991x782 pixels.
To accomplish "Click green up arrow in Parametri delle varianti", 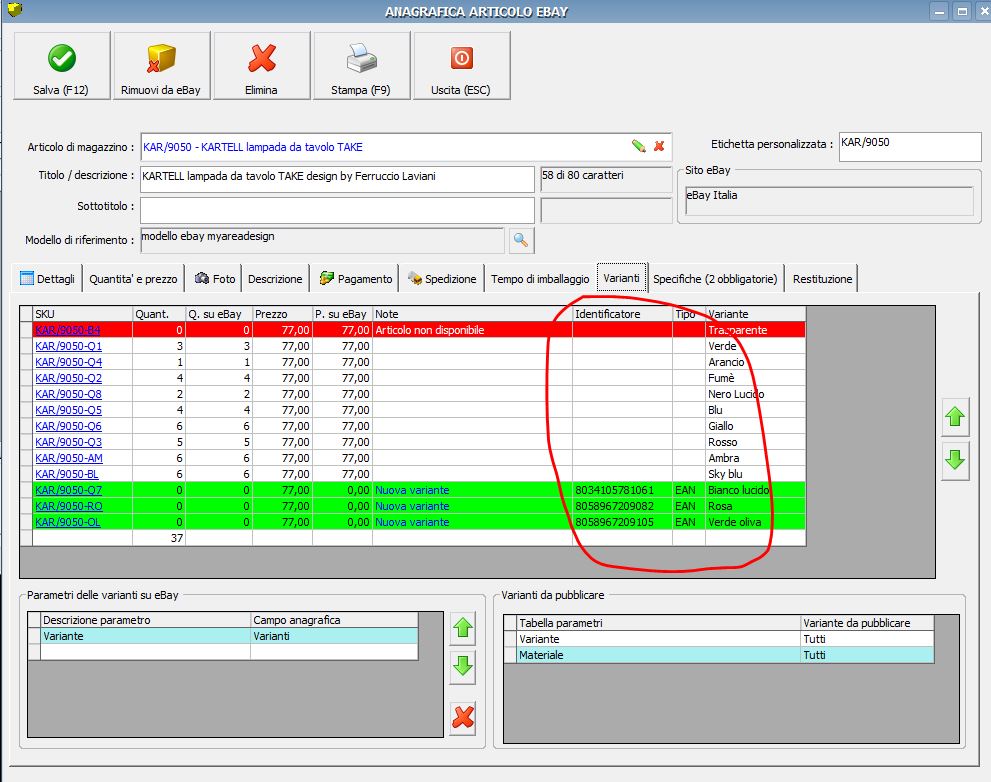I will pyautogui.click(x=463, y=627).
